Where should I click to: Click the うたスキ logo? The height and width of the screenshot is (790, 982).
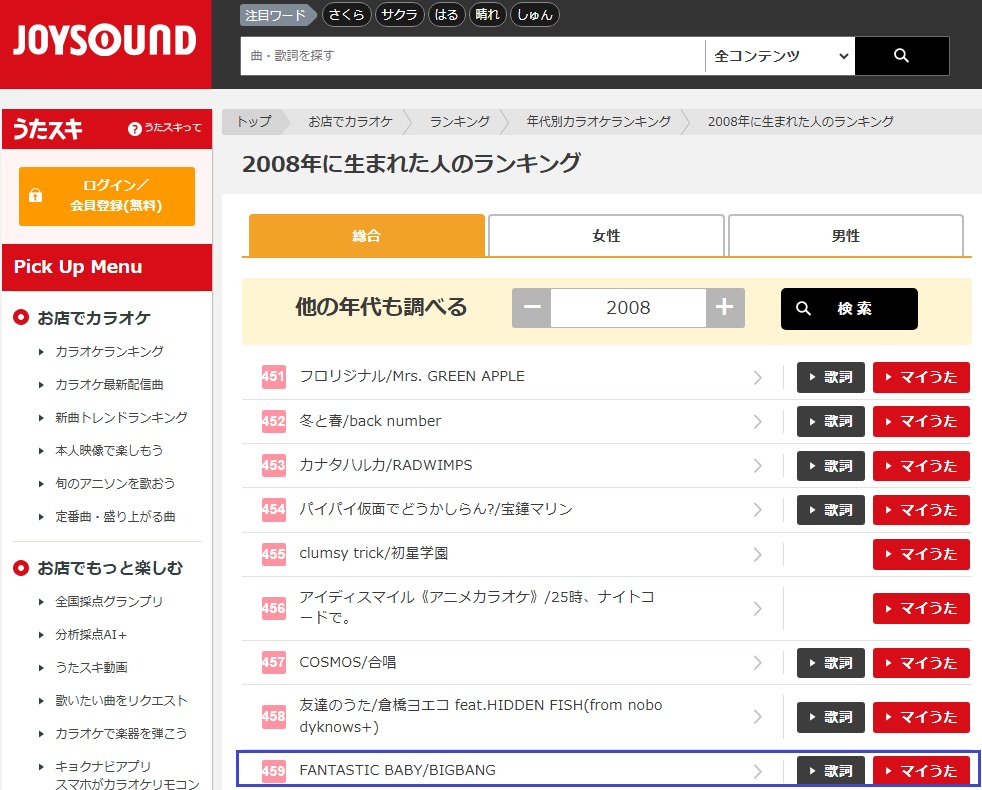[x=48, y=129]
